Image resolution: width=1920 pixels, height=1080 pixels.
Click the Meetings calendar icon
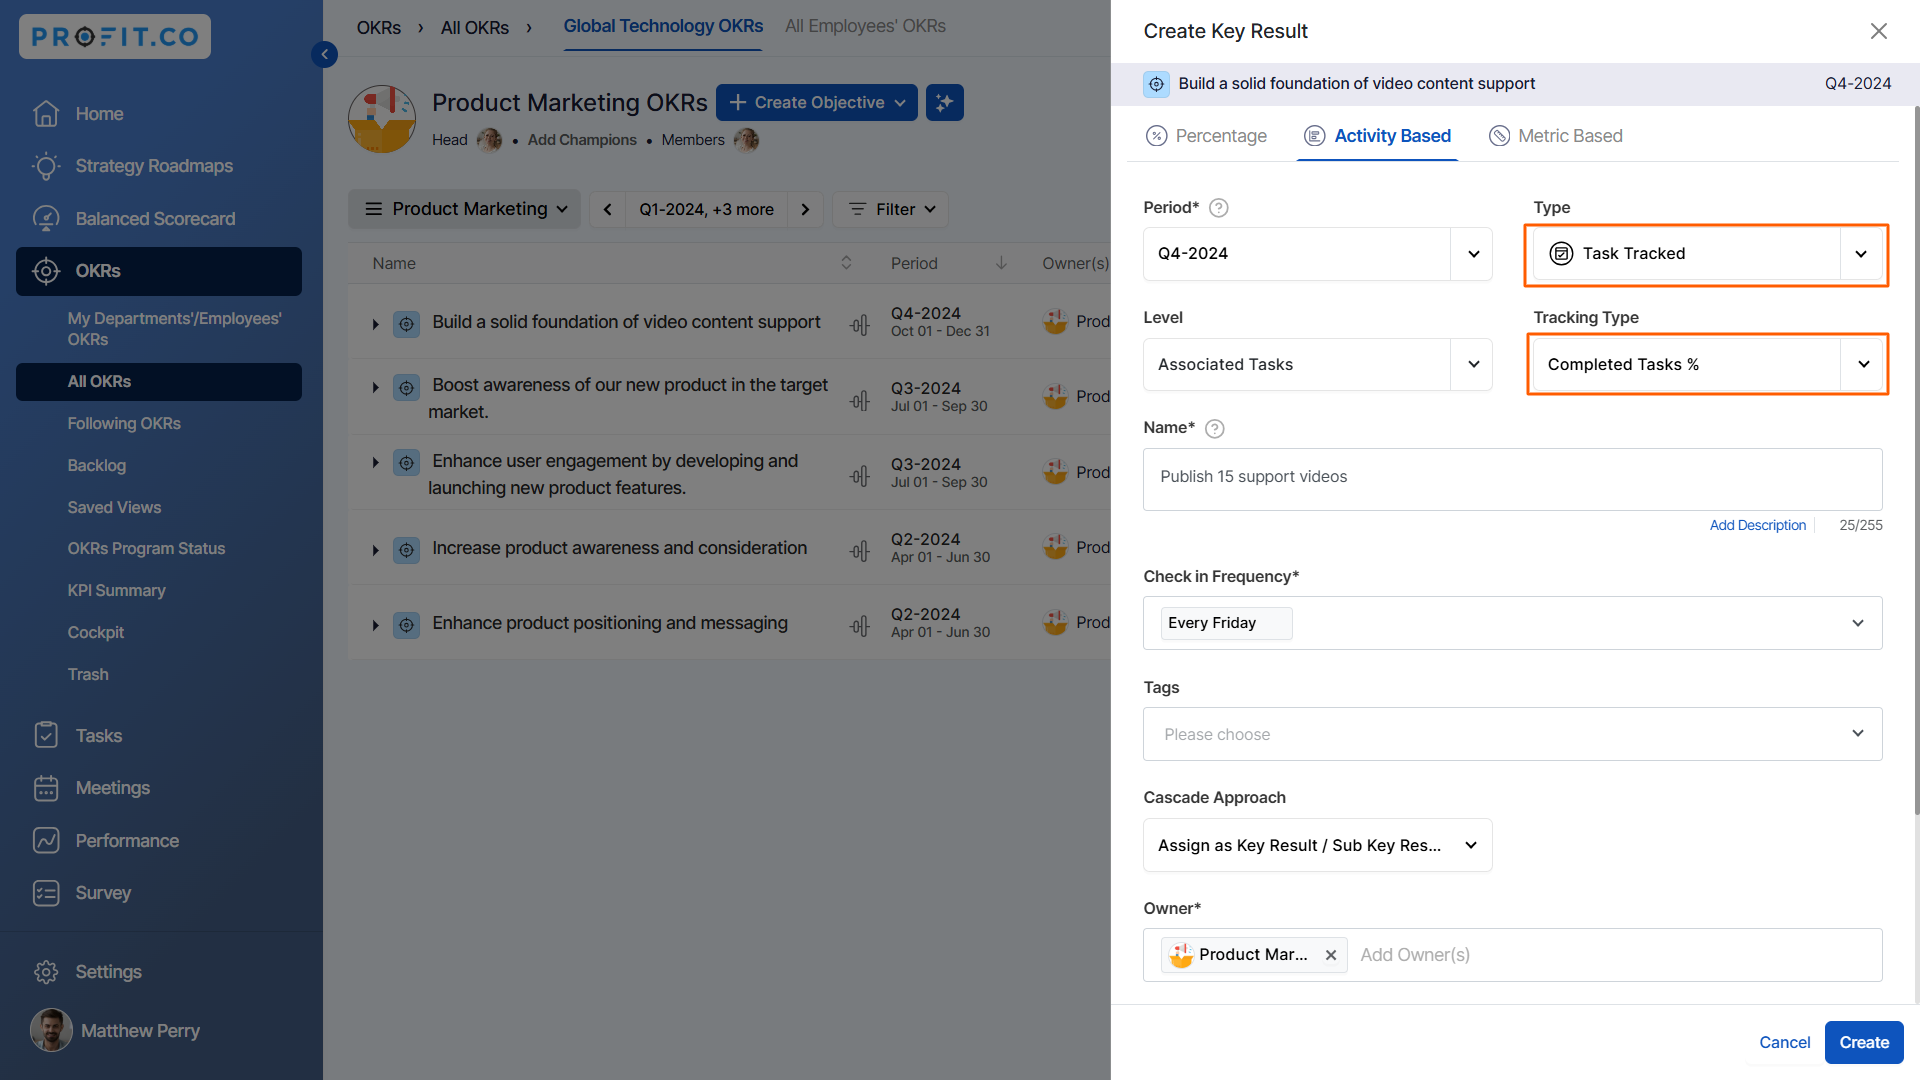tap(46, 788)
